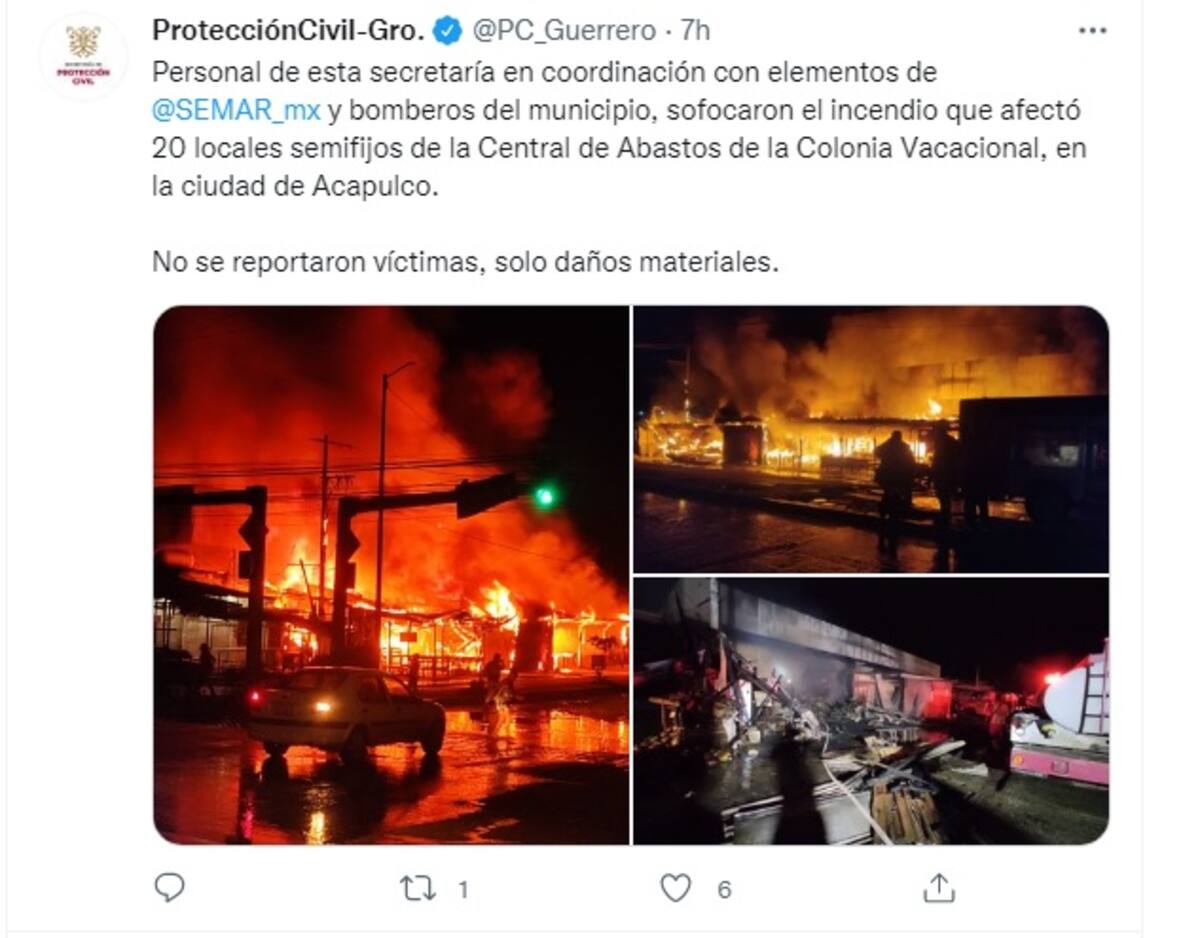The width and height of the screenshot is (1200, 938).
Task: Click the white car in the left fire photo
Action: coord(345,712)
